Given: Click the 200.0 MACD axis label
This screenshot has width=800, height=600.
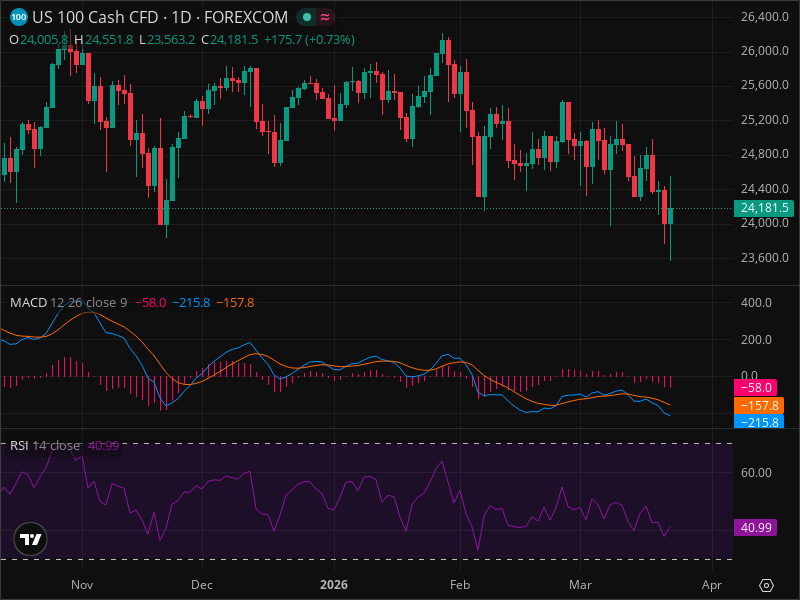Looking at the screenshot, I should 756,339.
